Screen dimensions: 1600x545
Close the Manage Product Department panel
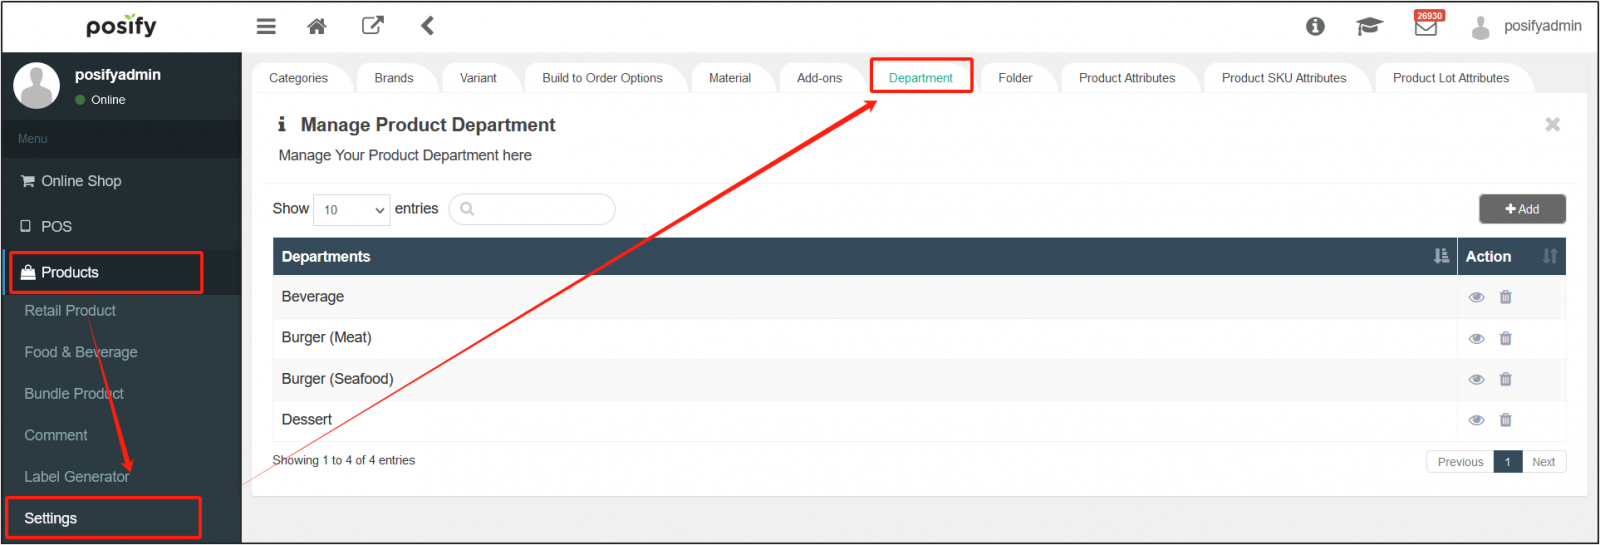point(1552,124)
